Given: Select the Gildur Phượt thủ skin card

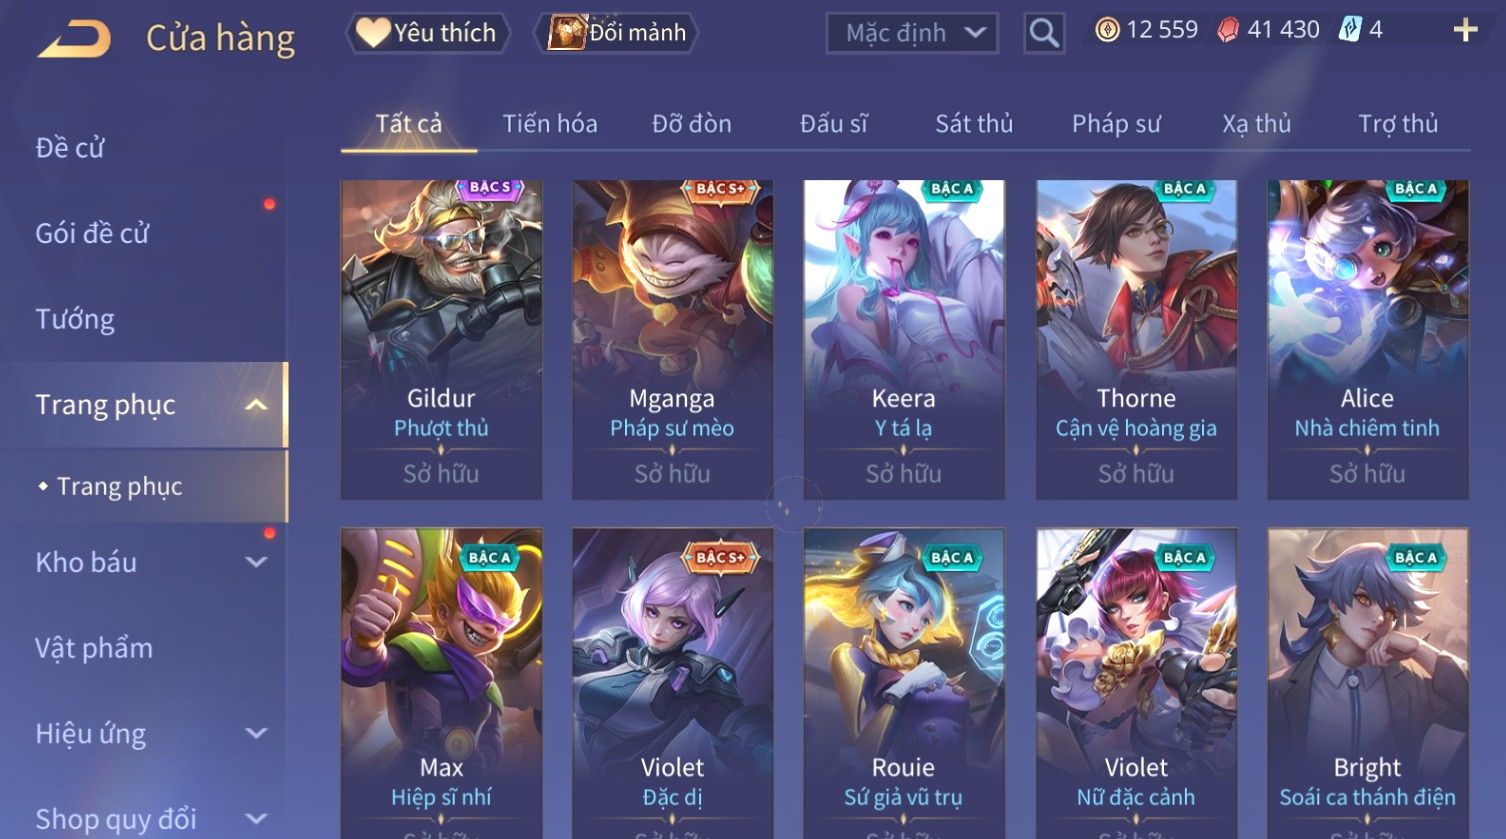Looking at the screenshot, I should (x=441, y=340).
